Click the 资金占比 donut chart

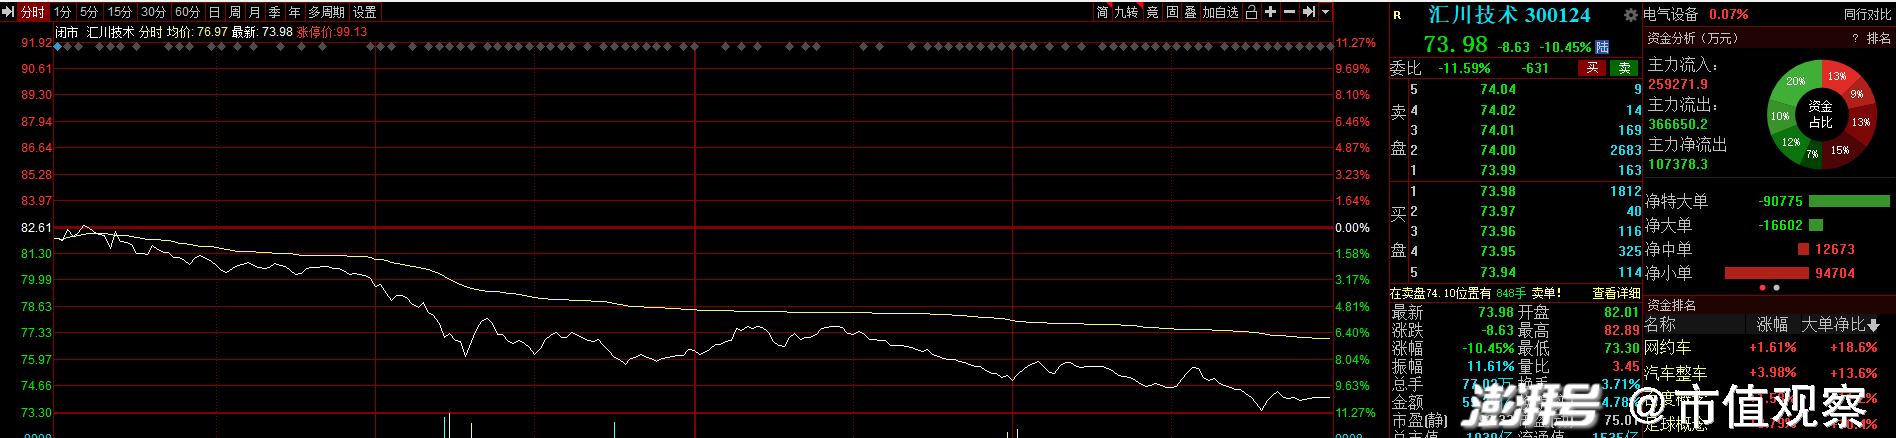pos(1820,113)
